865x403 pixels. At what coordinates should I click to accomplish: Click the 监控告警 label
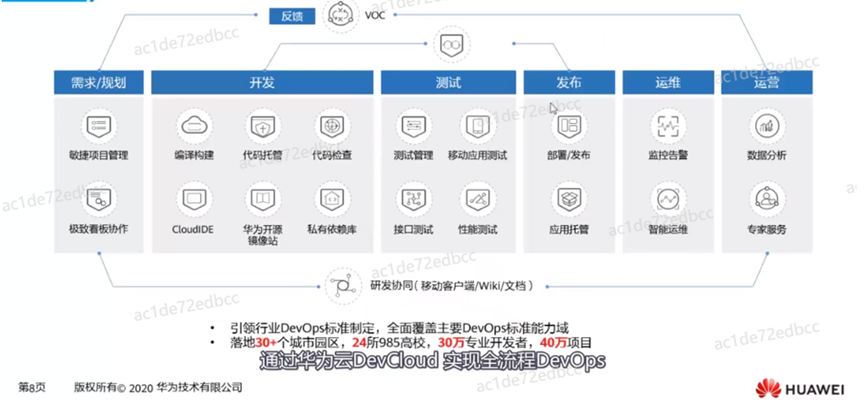[668, 155]
